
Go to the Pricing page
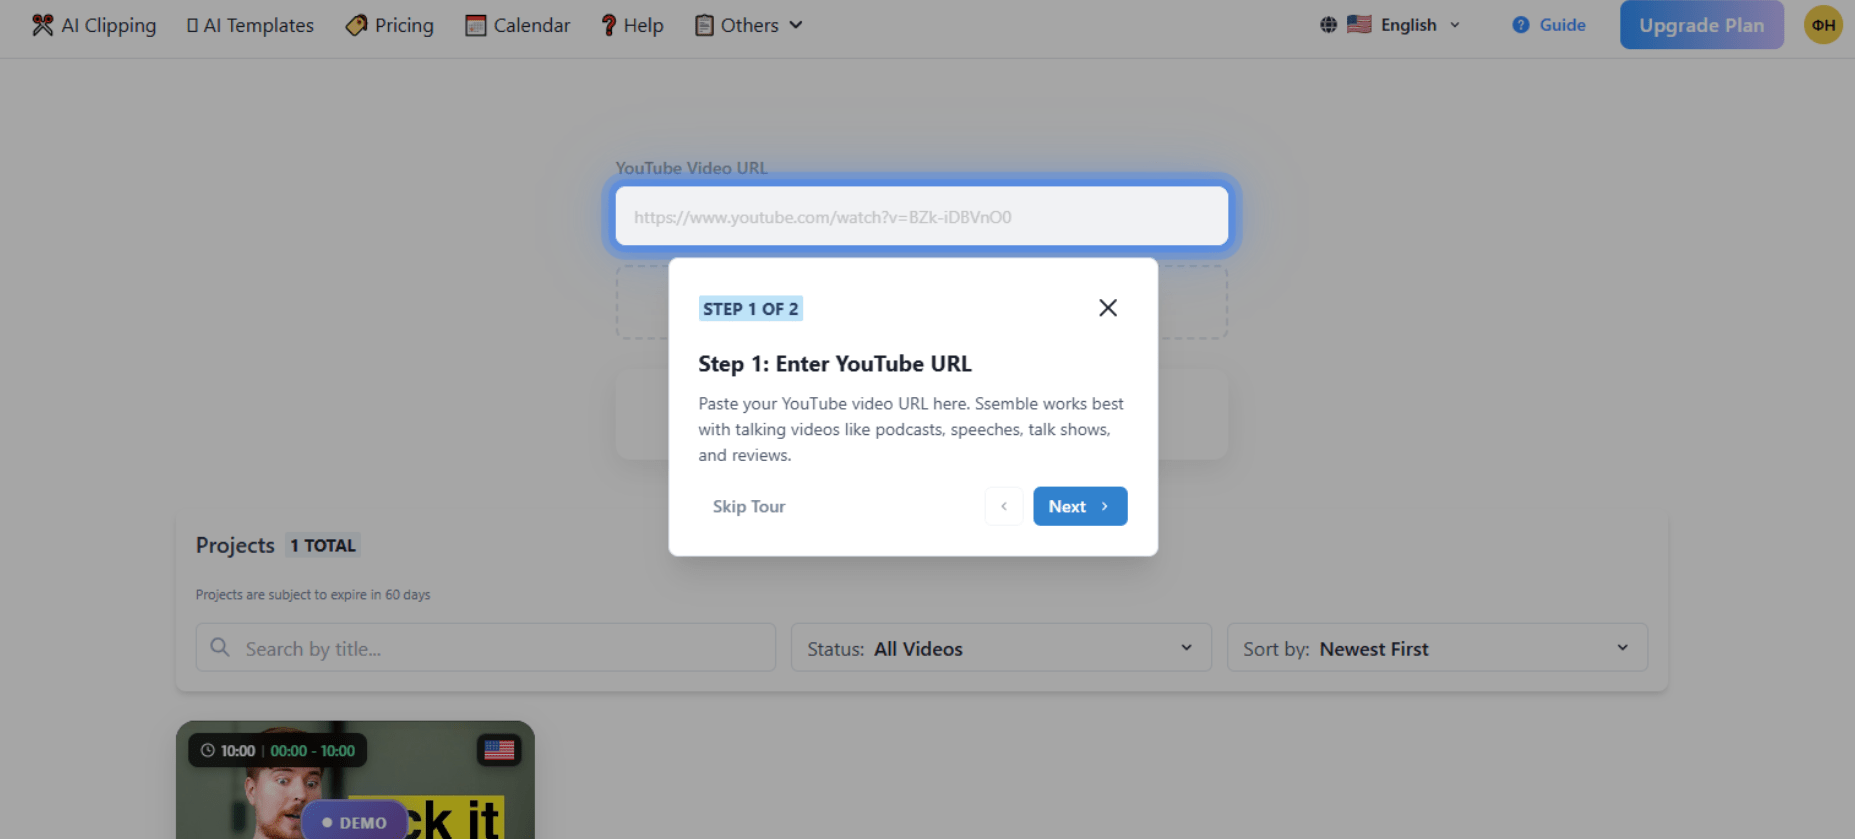390,25
